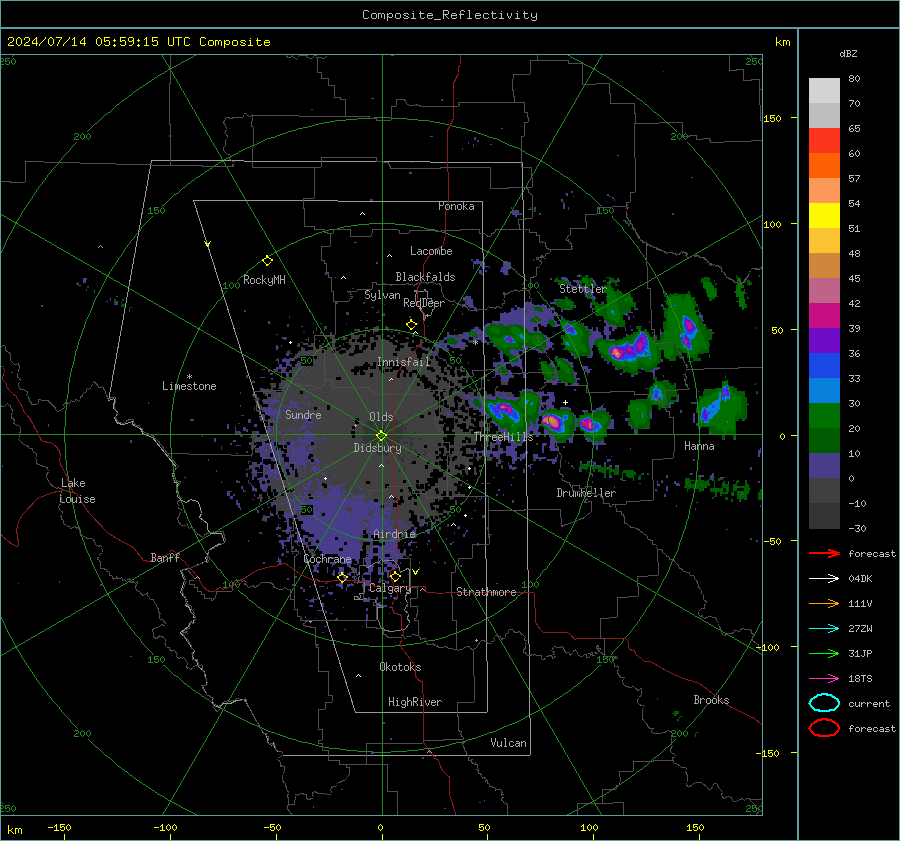Screen dimensions: 900x841
Task: Click the Drumheller map label
Action: pos(586,493)
